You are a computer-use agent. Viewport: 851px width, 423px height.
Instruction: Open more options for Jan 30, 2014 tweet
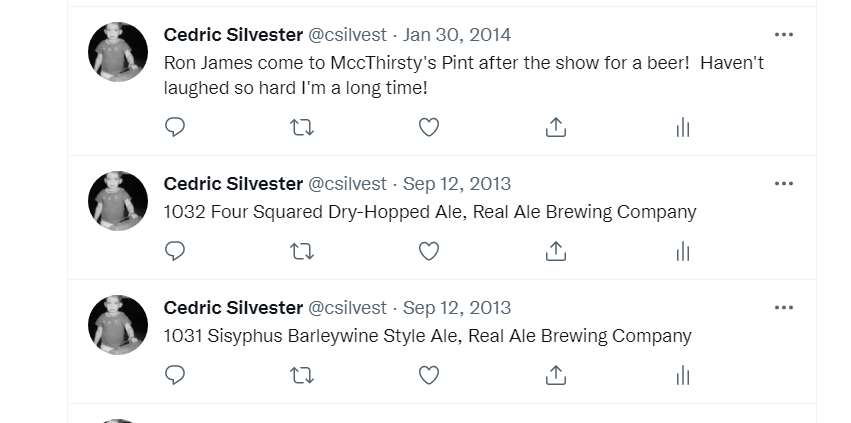[784, 34]
